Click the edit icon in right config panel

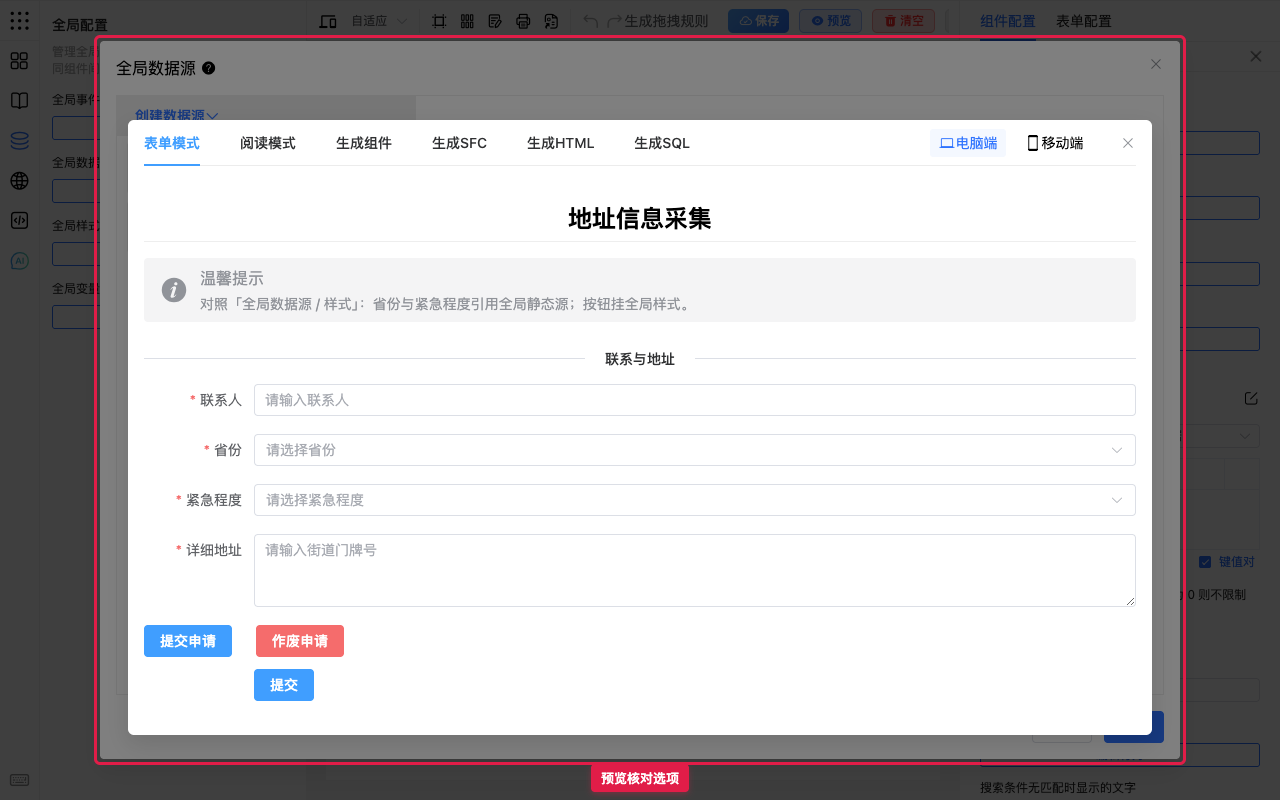pyautogui.click(x=1251, y=398)
